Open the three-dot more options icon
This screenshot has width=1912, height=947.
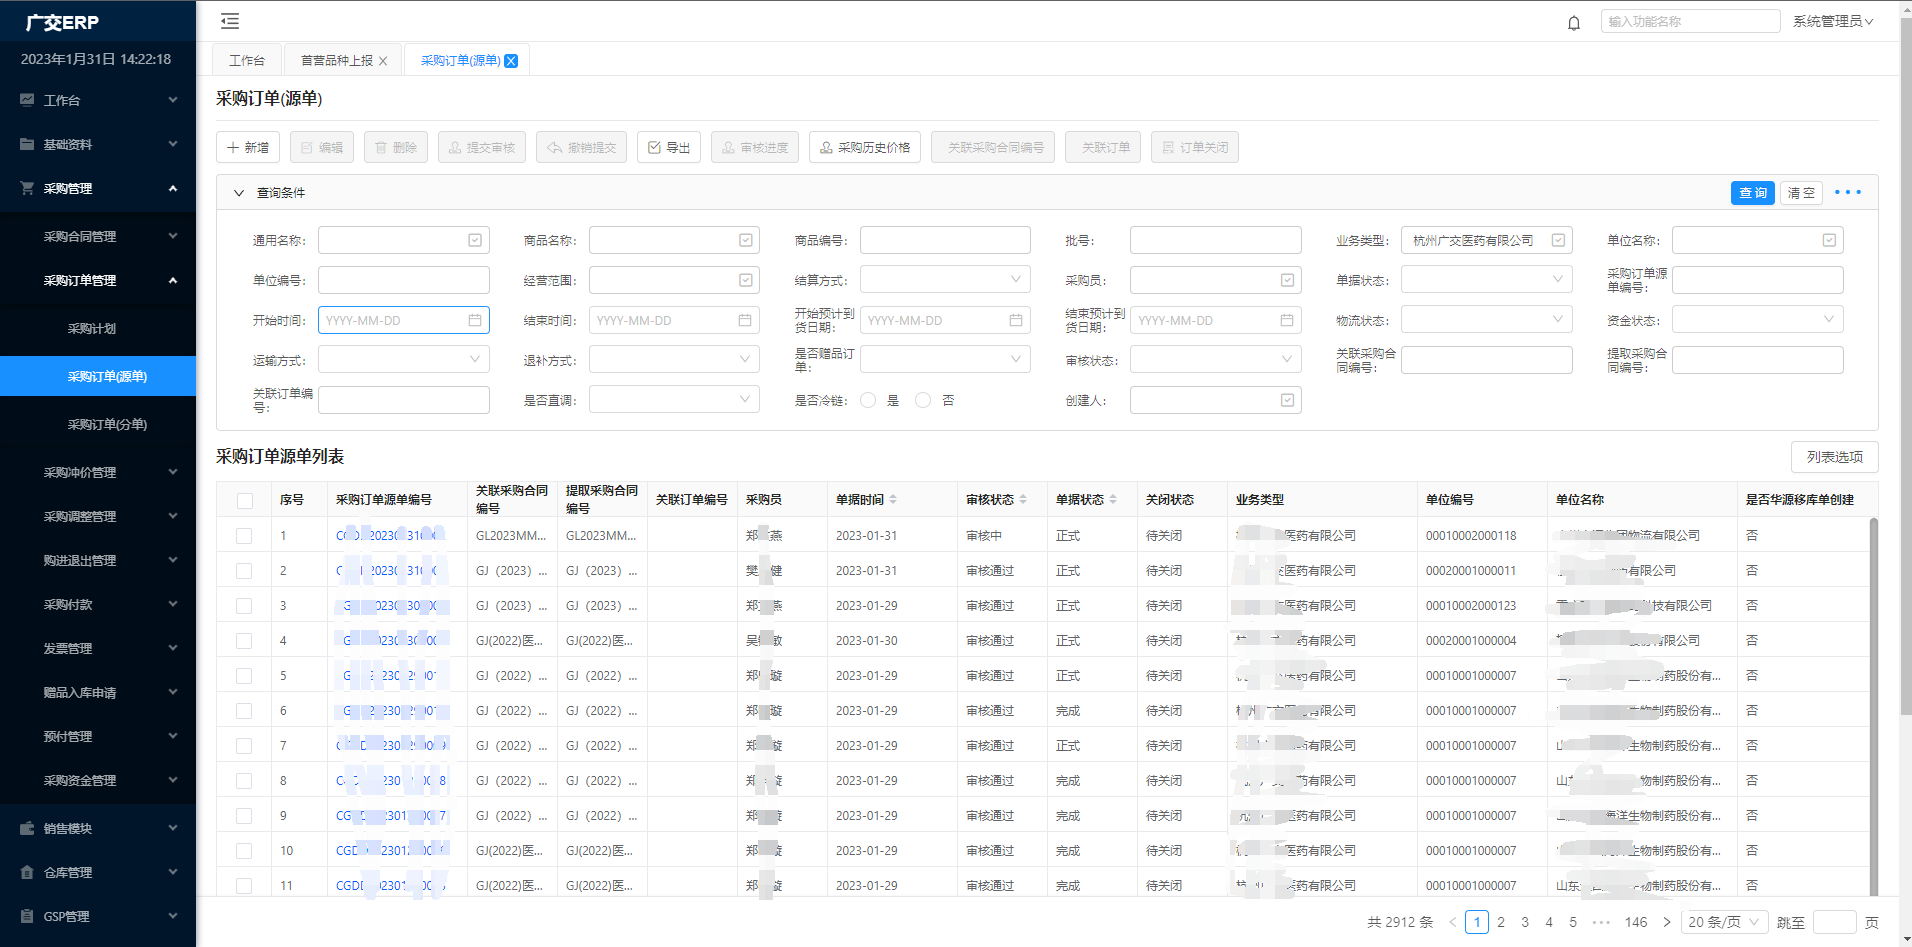(1848, 192)
